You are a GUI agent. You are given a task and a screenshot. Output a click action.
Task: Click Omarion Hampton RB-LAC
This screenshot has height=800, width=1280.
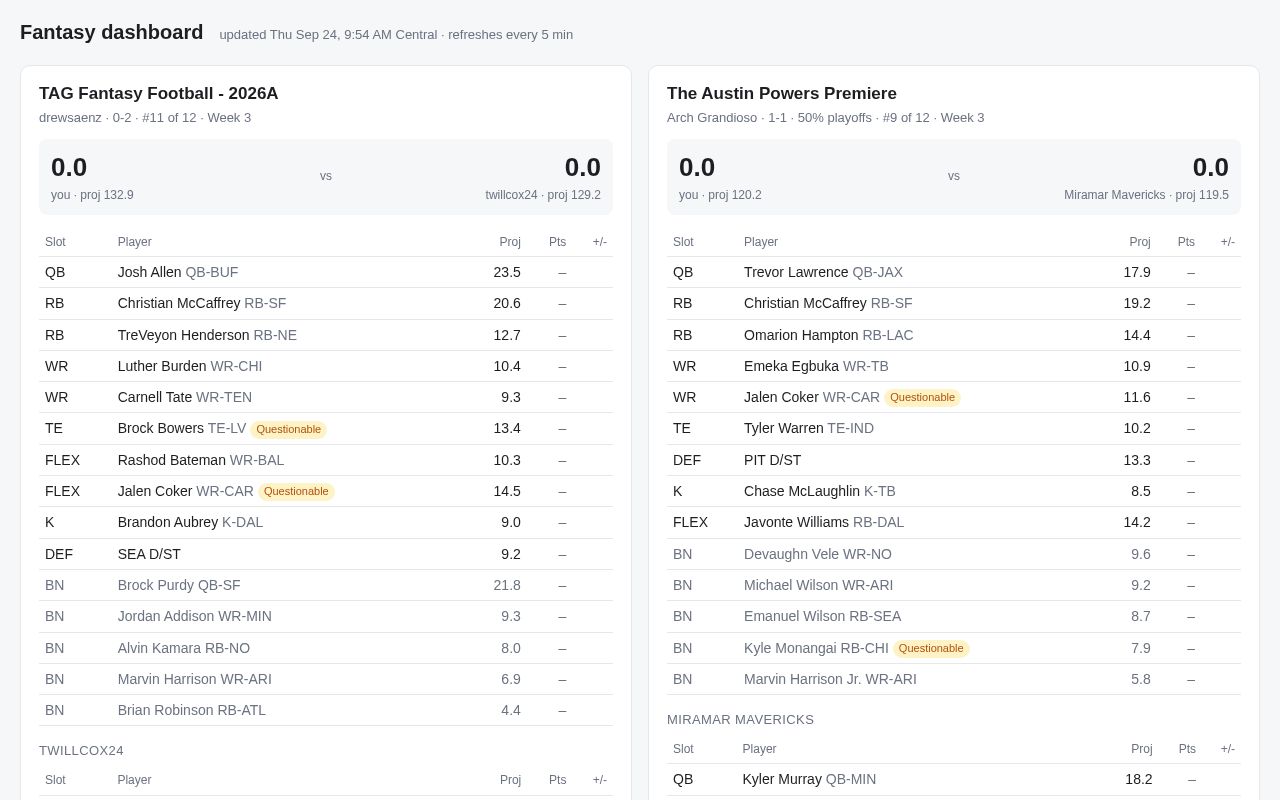point(828,335)
